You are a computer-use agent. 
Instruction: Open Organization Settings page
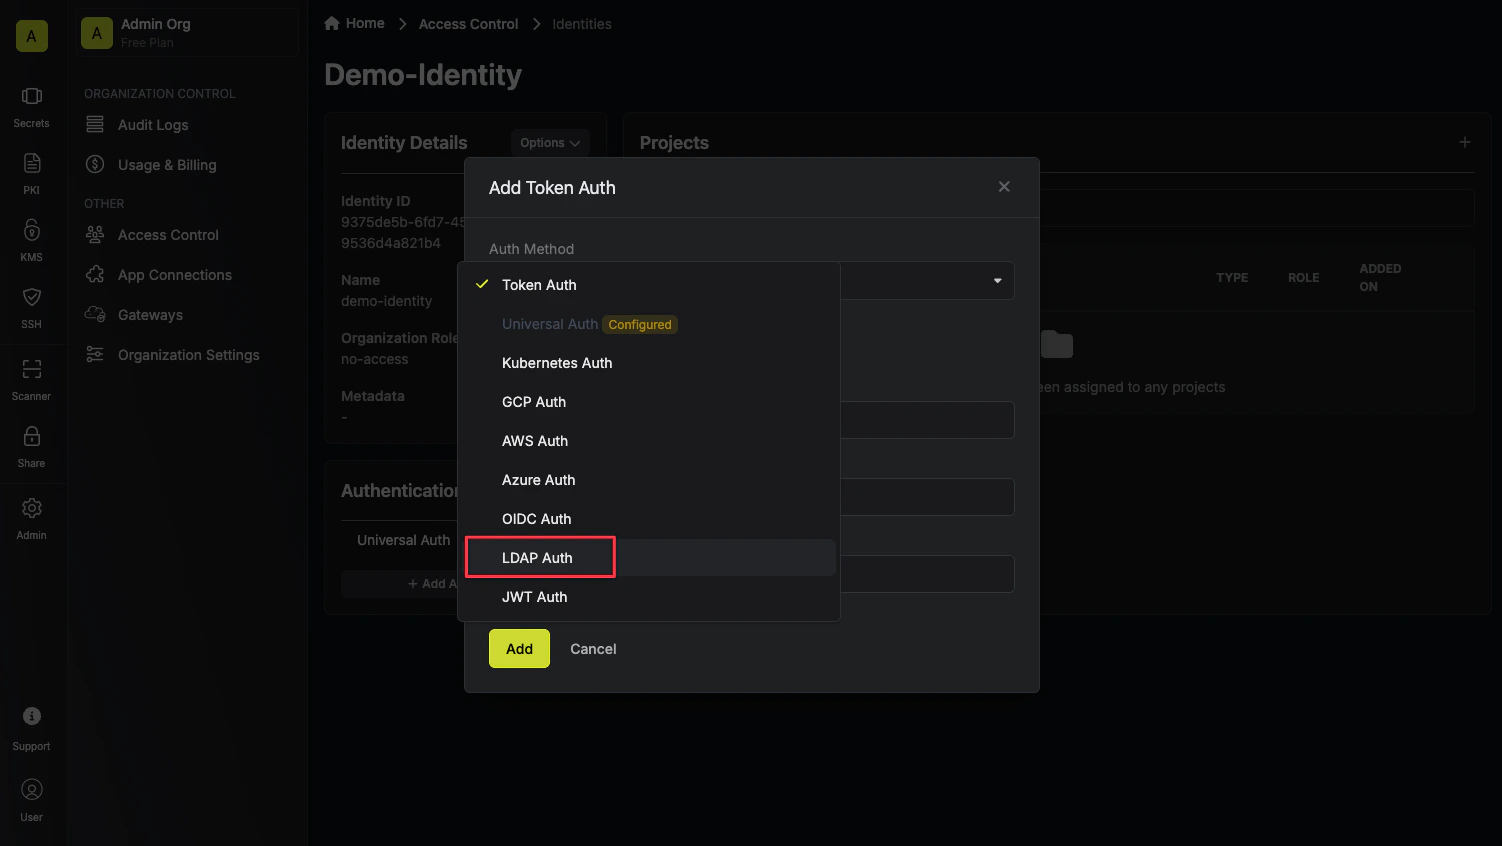click(188, 355)
